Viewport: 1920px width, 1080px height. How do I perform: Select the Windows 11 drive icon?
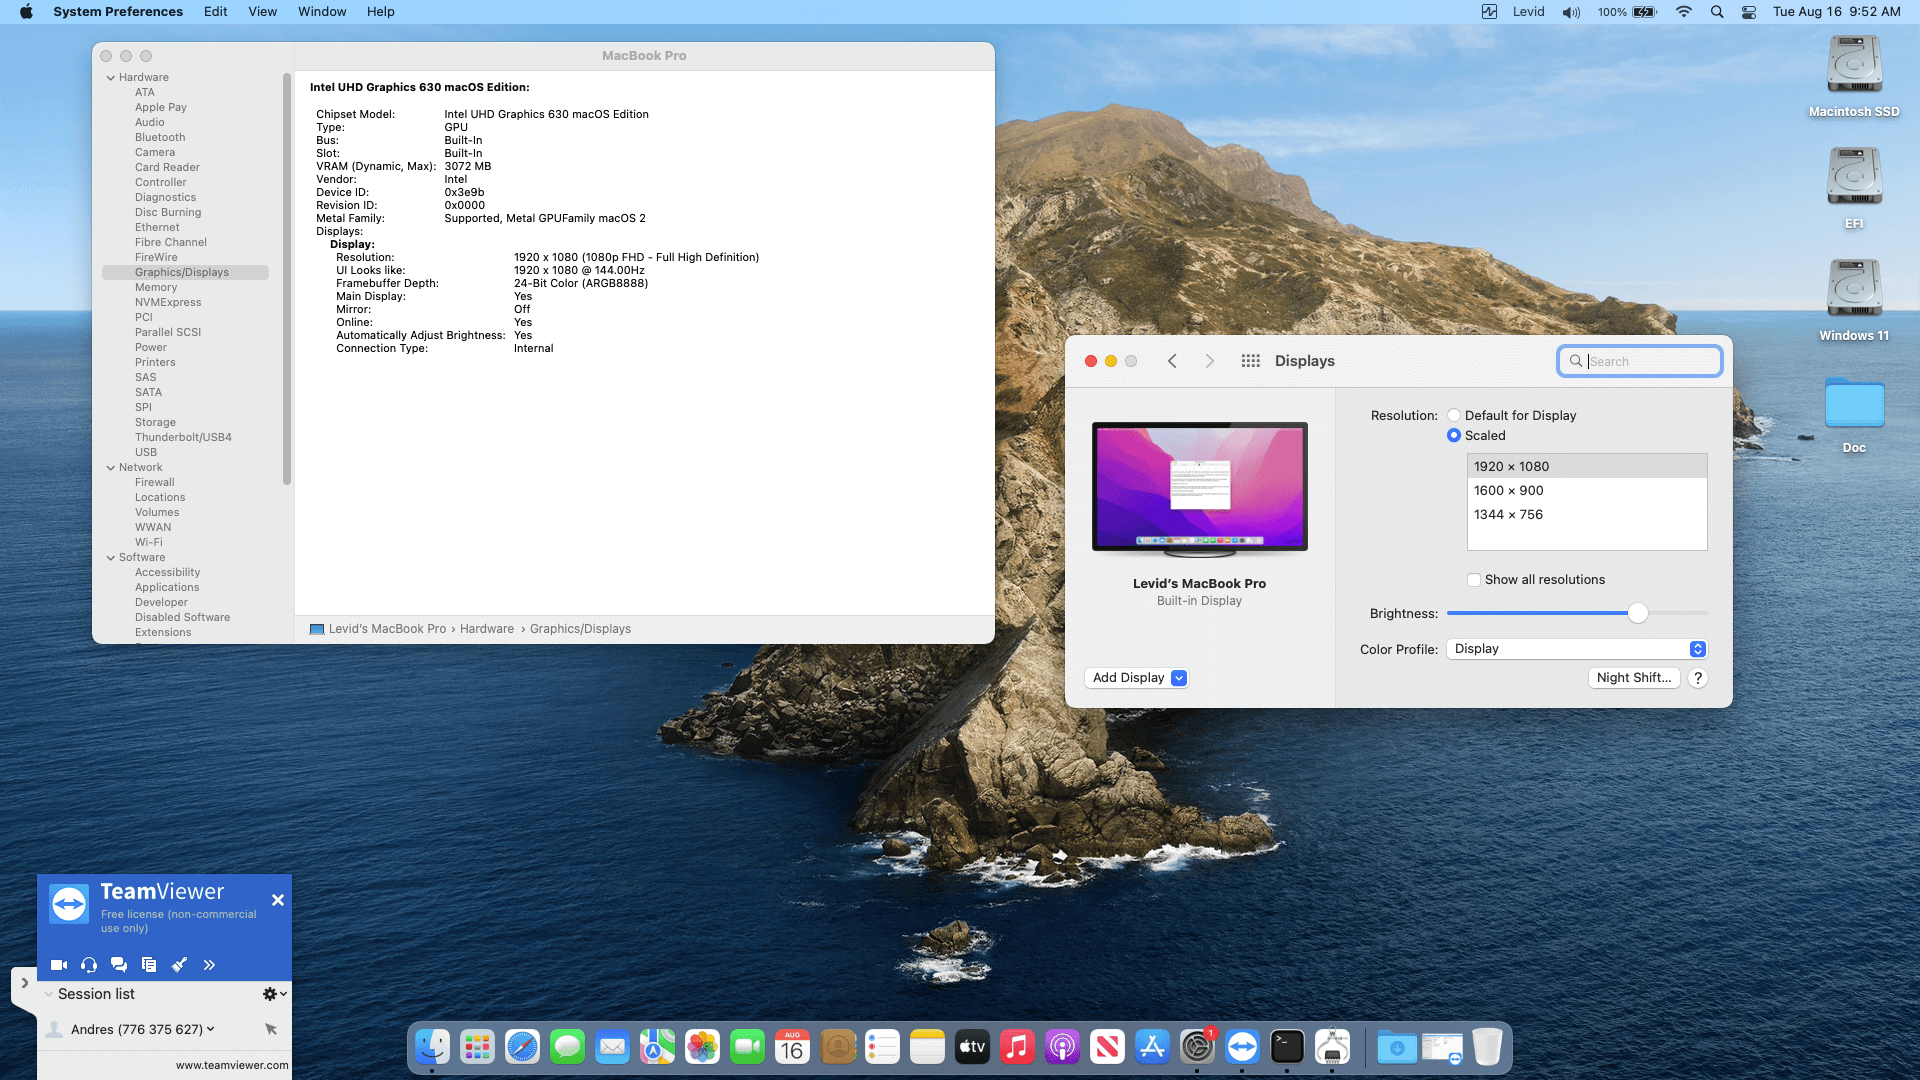(1854, 290)
